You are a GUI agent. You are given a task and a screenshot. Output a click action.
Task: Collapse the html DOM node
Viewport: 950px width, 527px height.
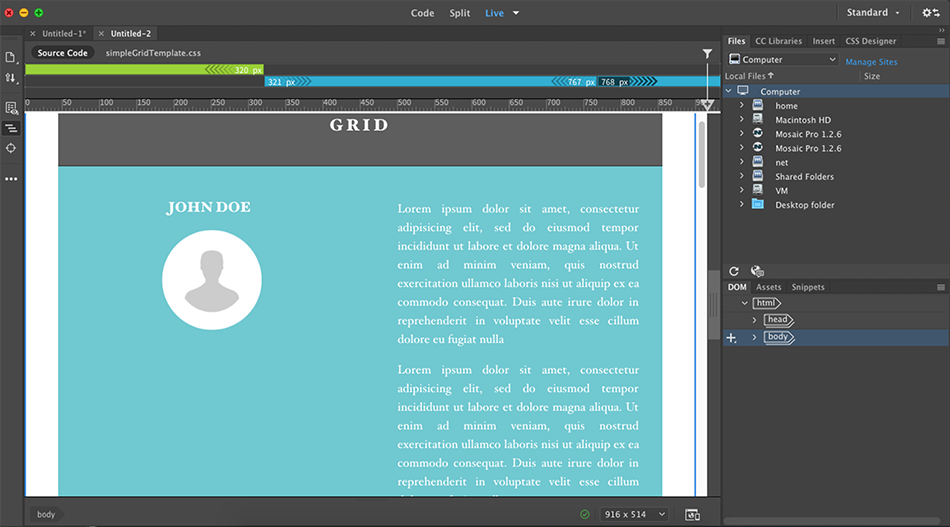pyautogui.click(x=745, y=303)
